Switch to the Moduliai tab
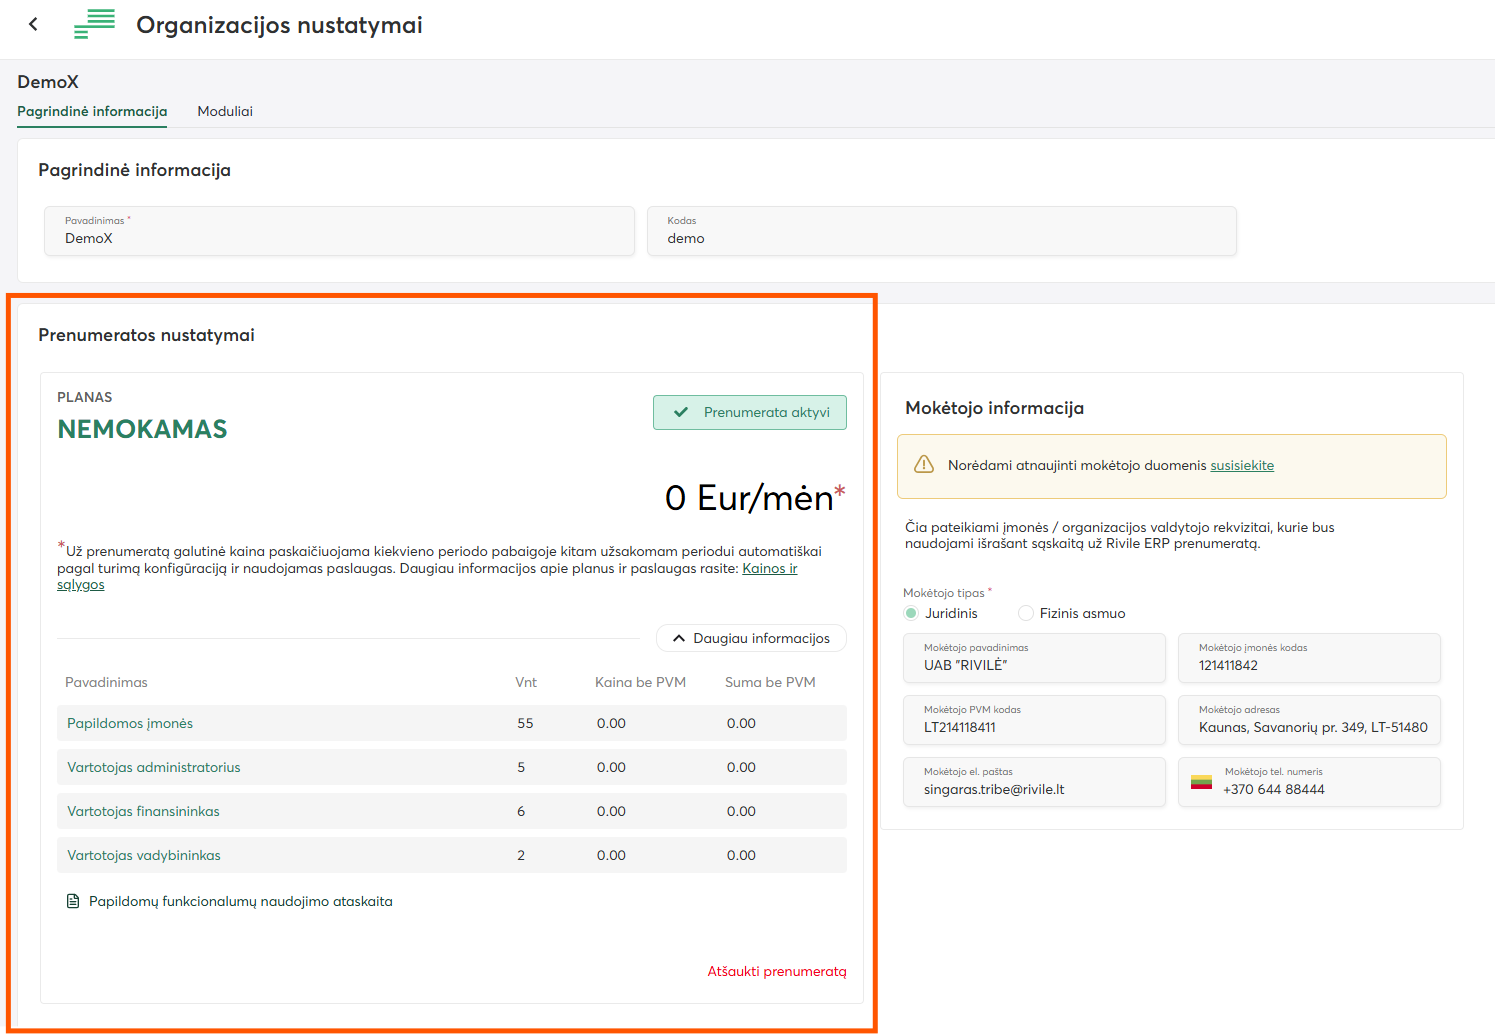The width and height of the screenshot is (1495, 1034). click(225, 111)
